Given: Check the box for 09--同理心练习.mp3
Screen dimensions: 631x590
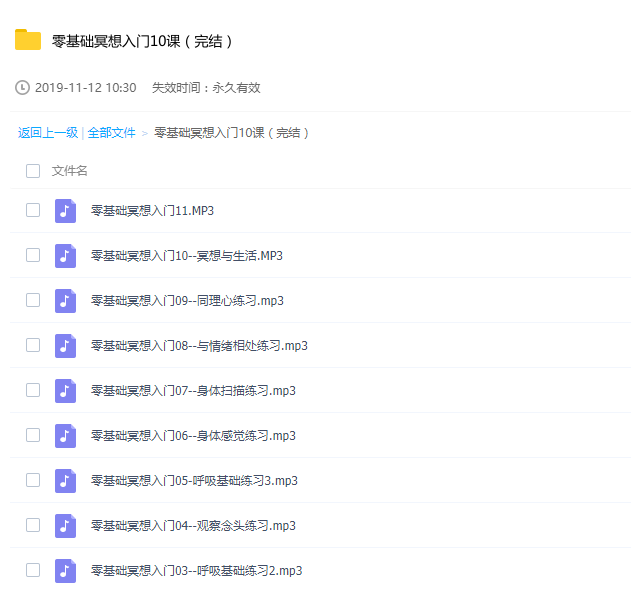Looking at the screenshot, I should (x=33, y=300).
